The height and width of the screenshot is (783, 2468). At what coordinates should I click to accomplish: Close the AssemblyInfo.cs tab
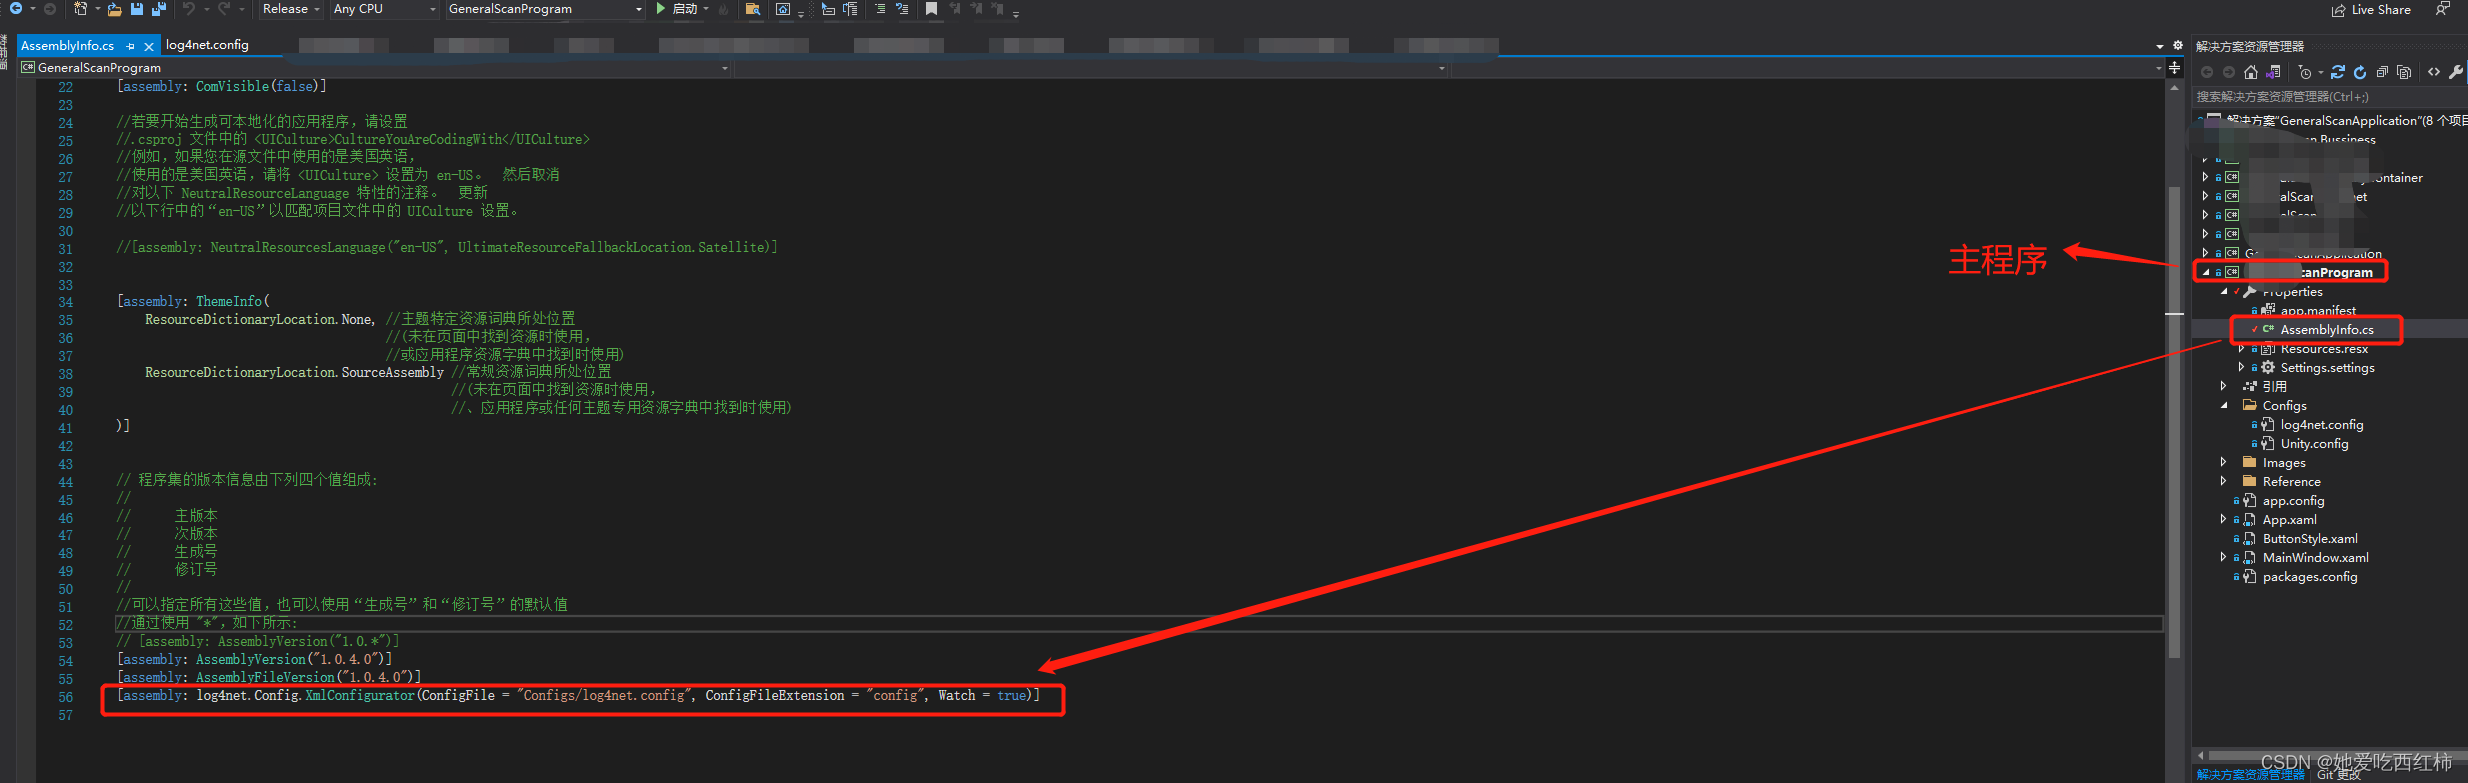[x=149, y=46]
